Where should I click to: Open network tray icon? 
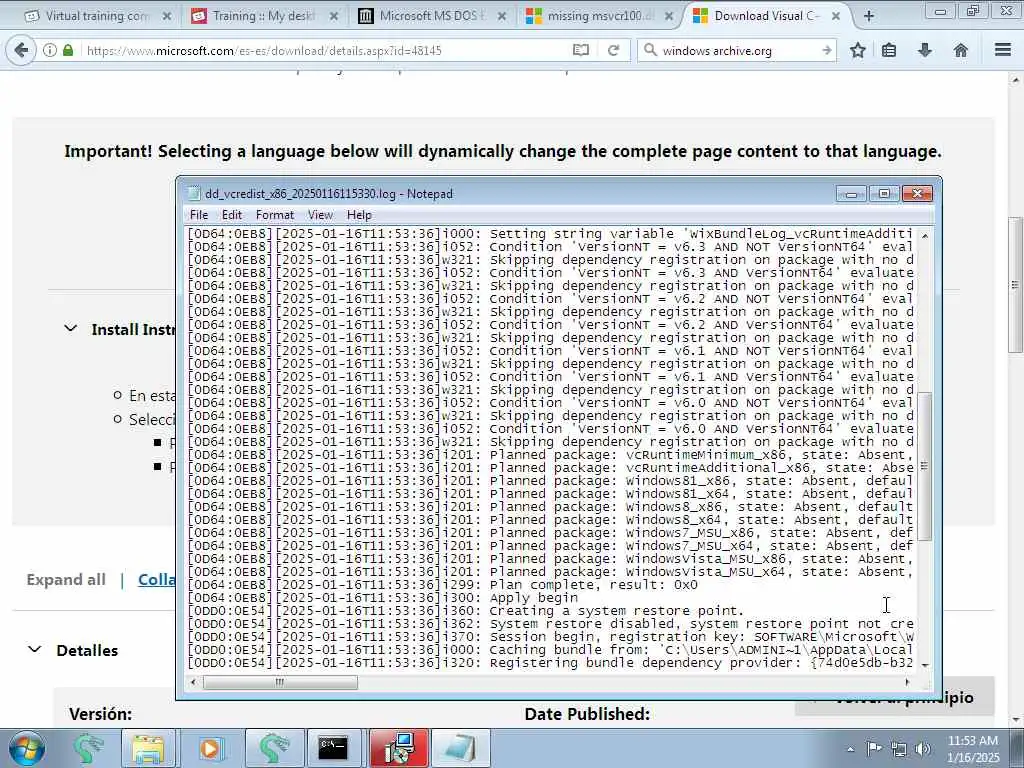tap(899, 749)
